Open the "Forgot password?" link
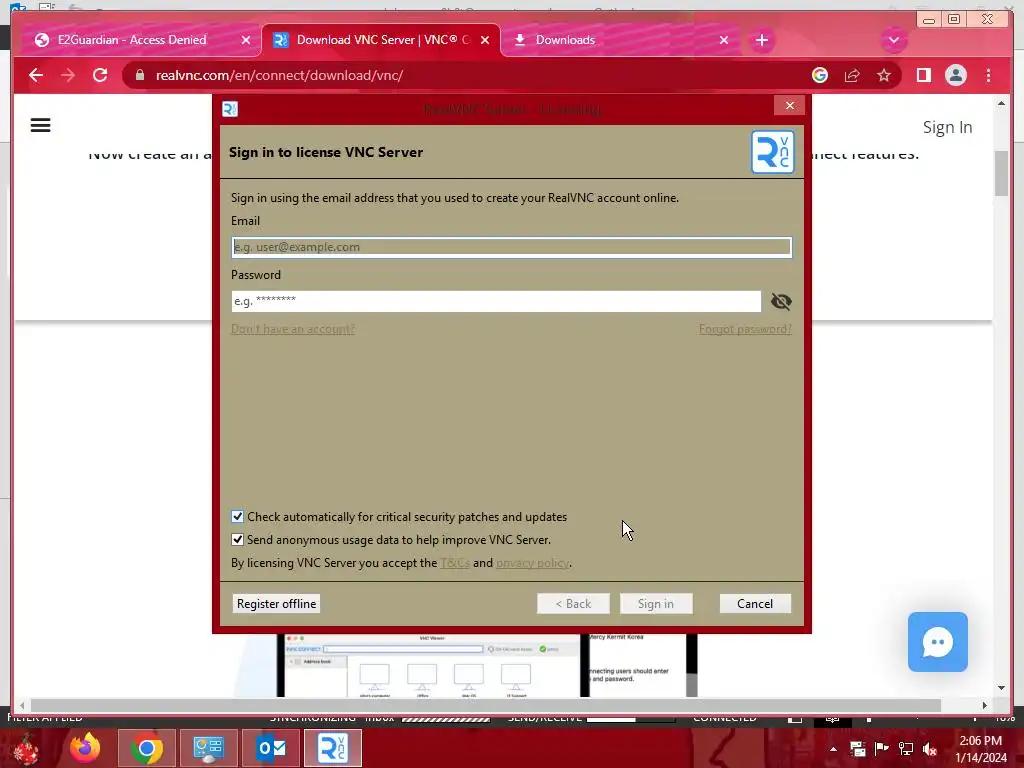Image resolution: width=1024 pixels, height=768 pixels. pyautogui.click(x=745, y=328)
